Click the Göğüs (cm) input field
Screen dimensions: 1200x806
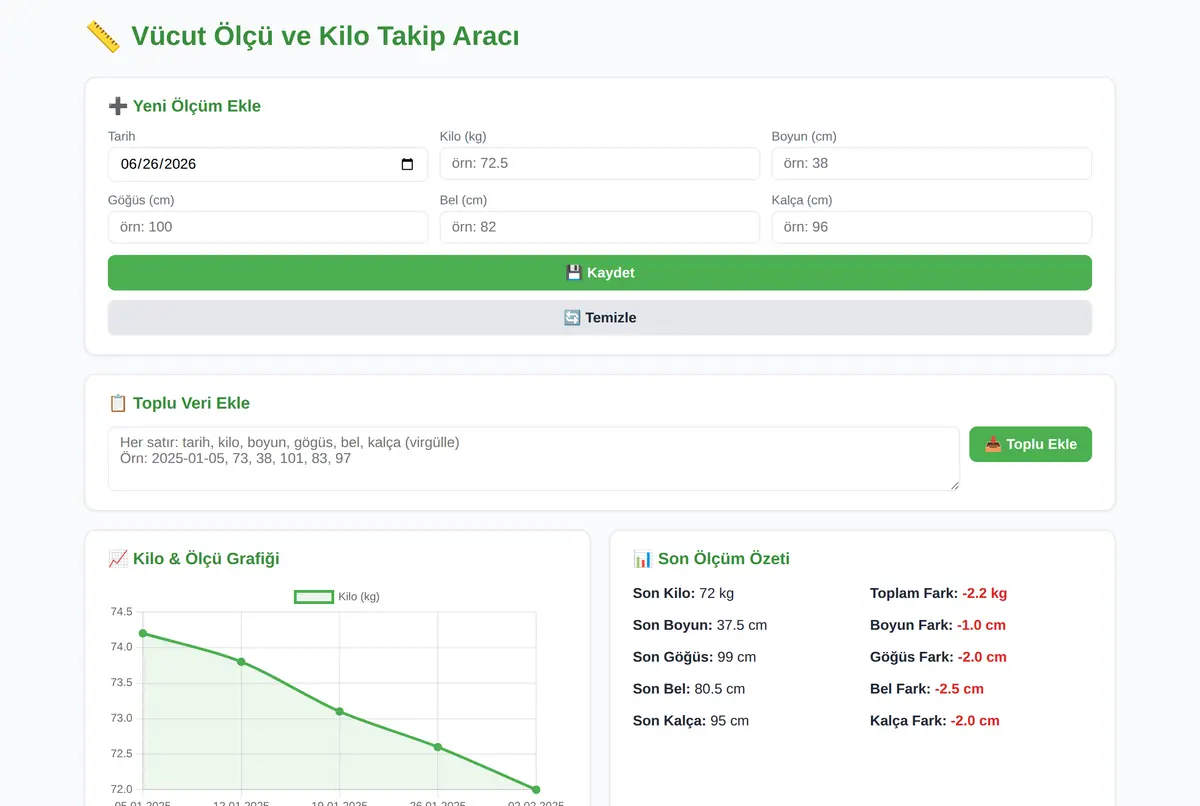(x=268, y=227)
